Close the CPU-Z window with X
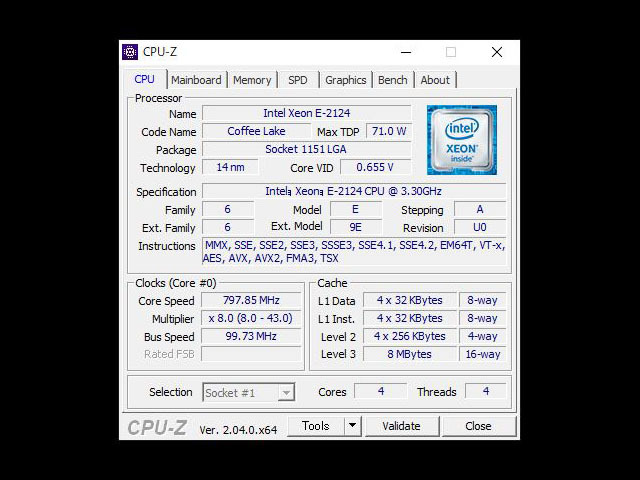640x480 pixels. click(497, 52)
